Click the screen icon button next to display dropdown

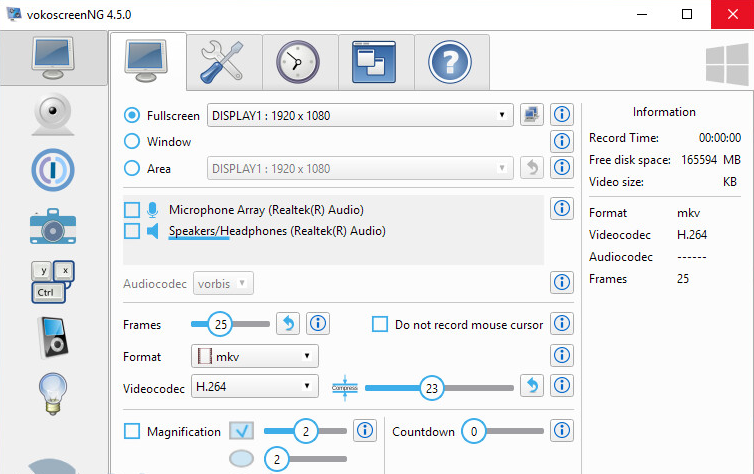(x=532, y=114)
